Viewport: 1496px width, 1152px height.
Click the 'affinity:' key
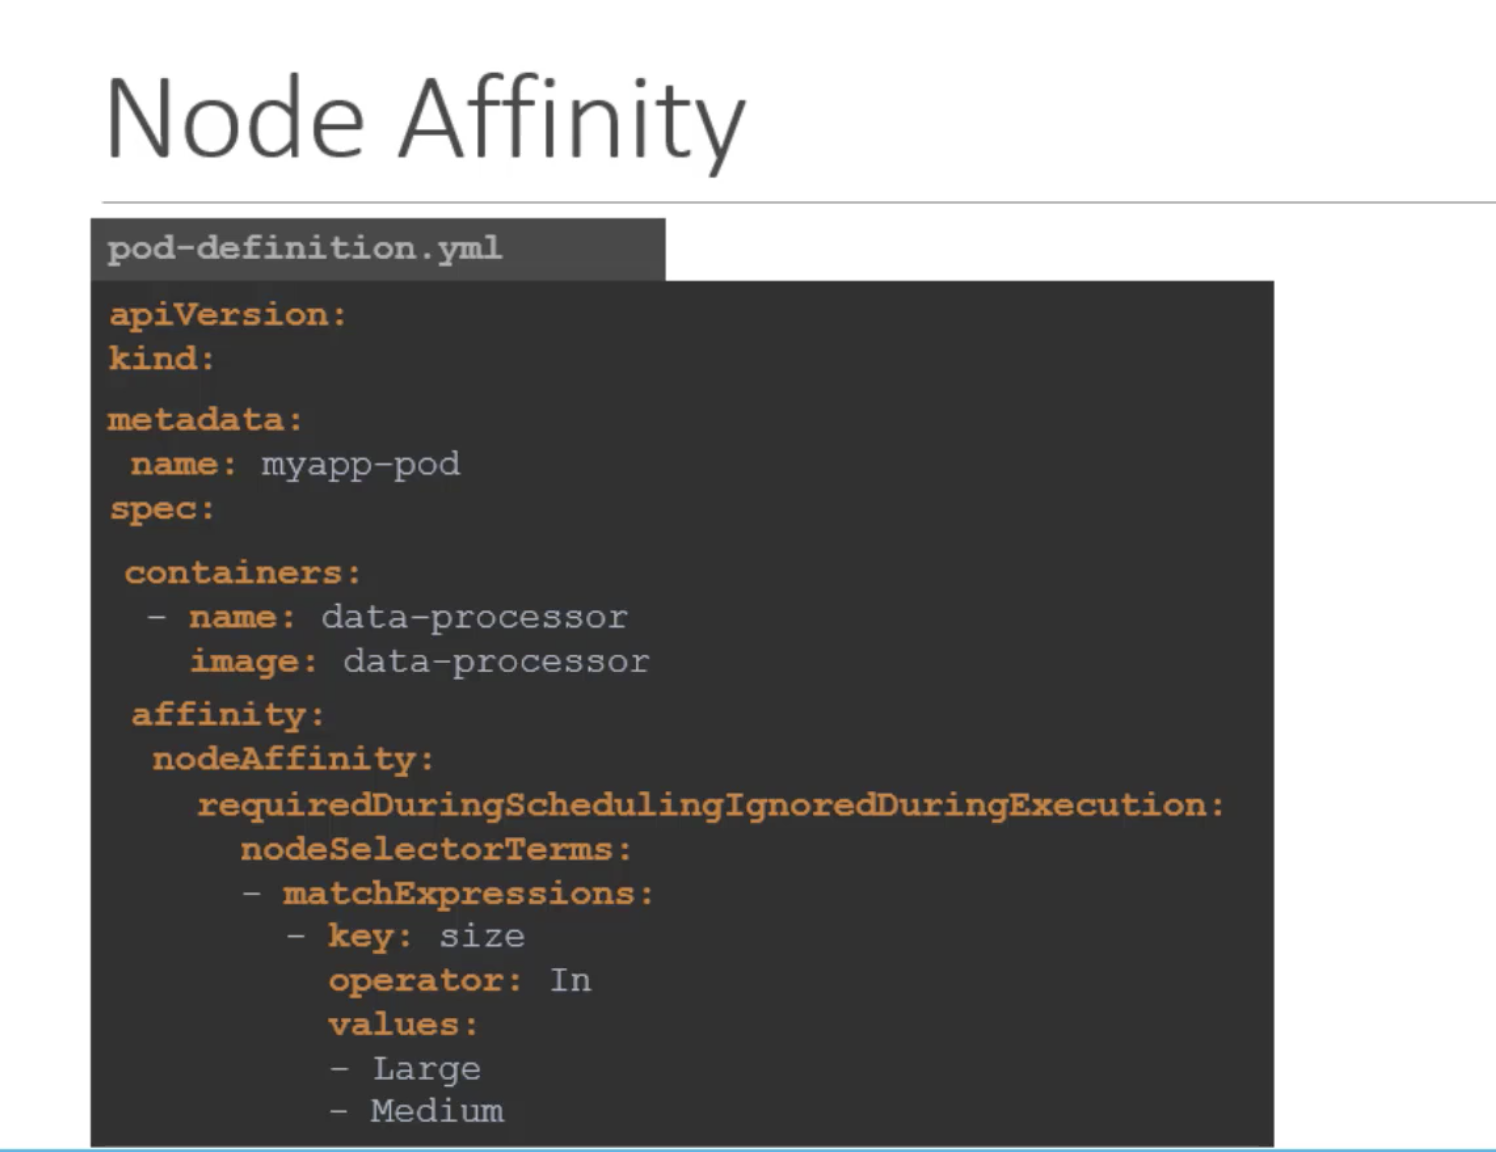[x=228, y=715]
